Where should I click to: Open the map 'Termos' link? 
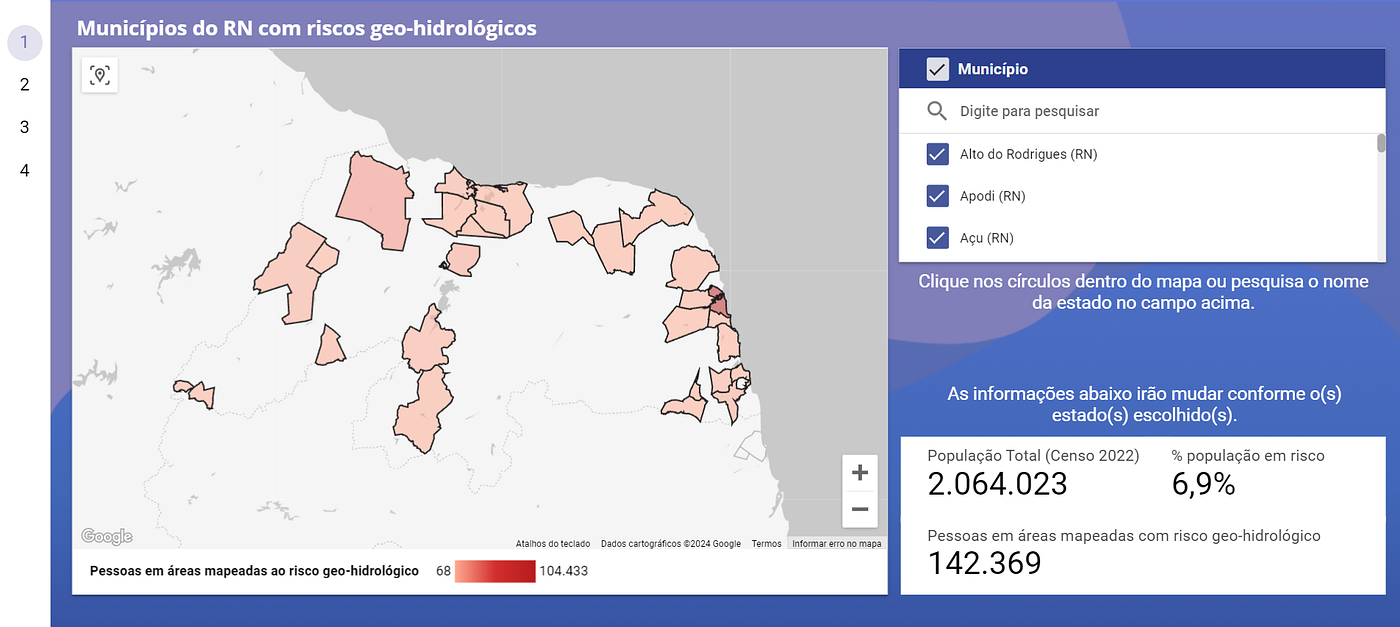click(766, 544)
